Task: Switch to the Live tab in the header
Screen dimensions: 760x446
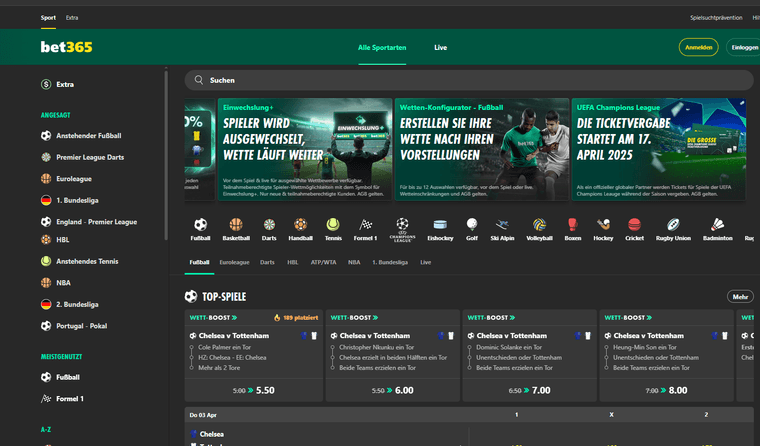Action: (x=441, y=48)
